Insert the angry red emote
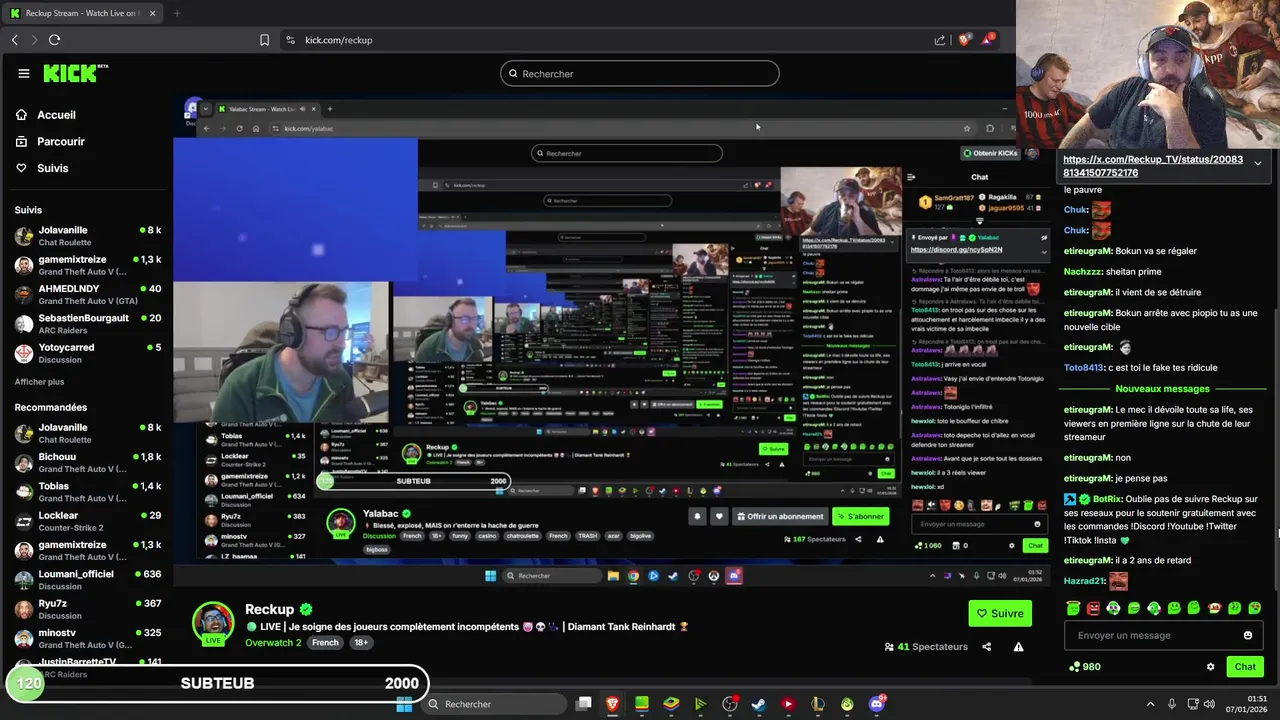The height and width of the screenshot is (720, 1280). tap(1093, 608)
